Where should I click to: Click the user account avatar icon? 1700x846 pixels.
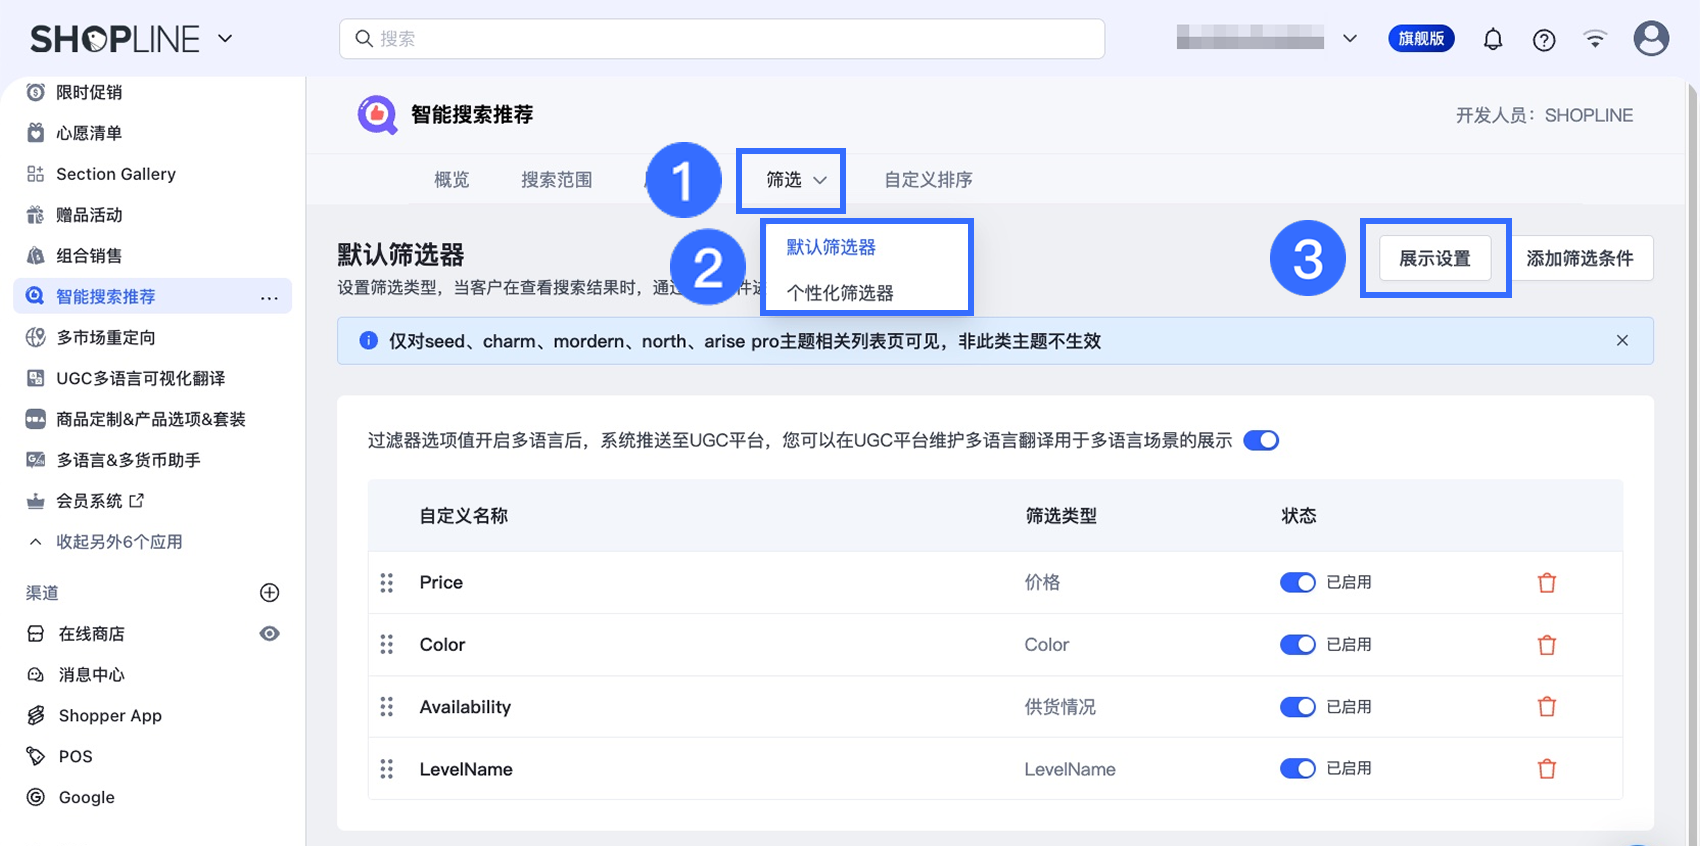click(1651, 39)
